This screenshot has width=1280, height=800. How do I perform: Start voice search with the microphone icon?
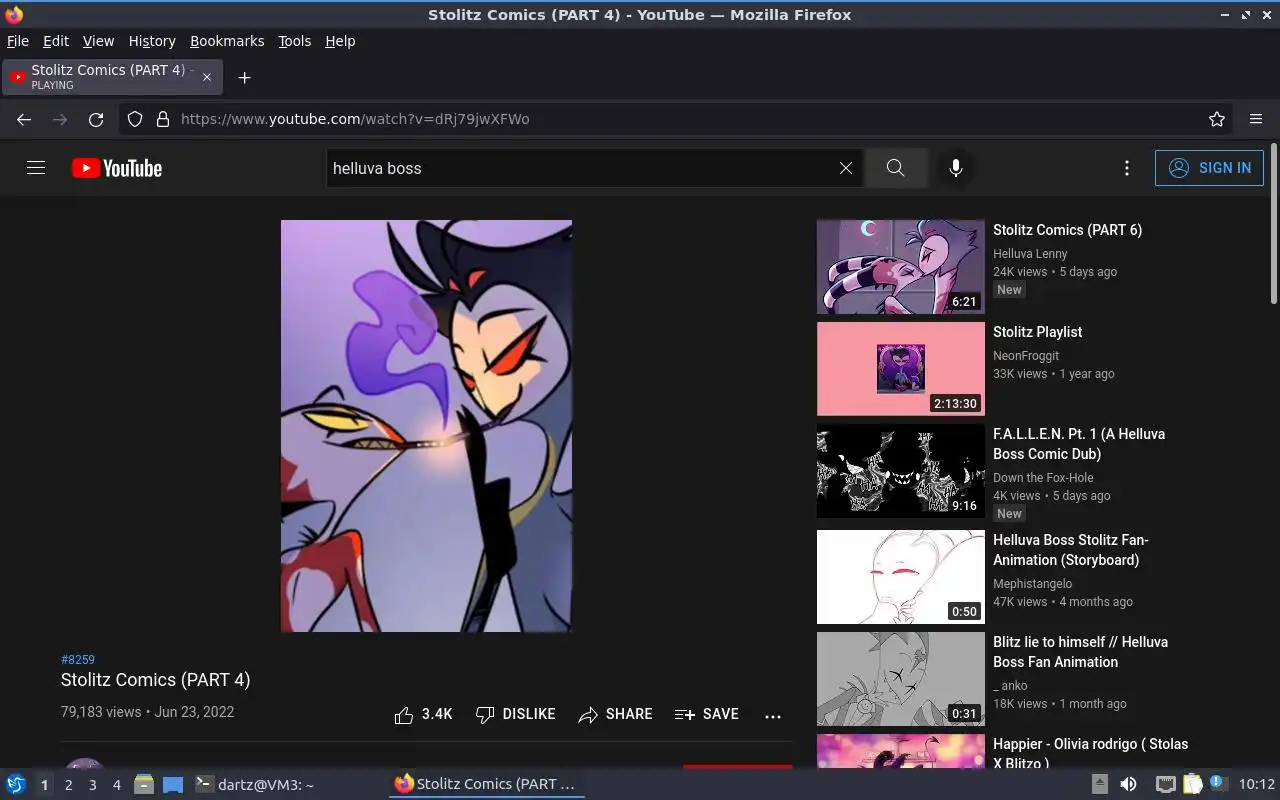(x=956, y=168)
